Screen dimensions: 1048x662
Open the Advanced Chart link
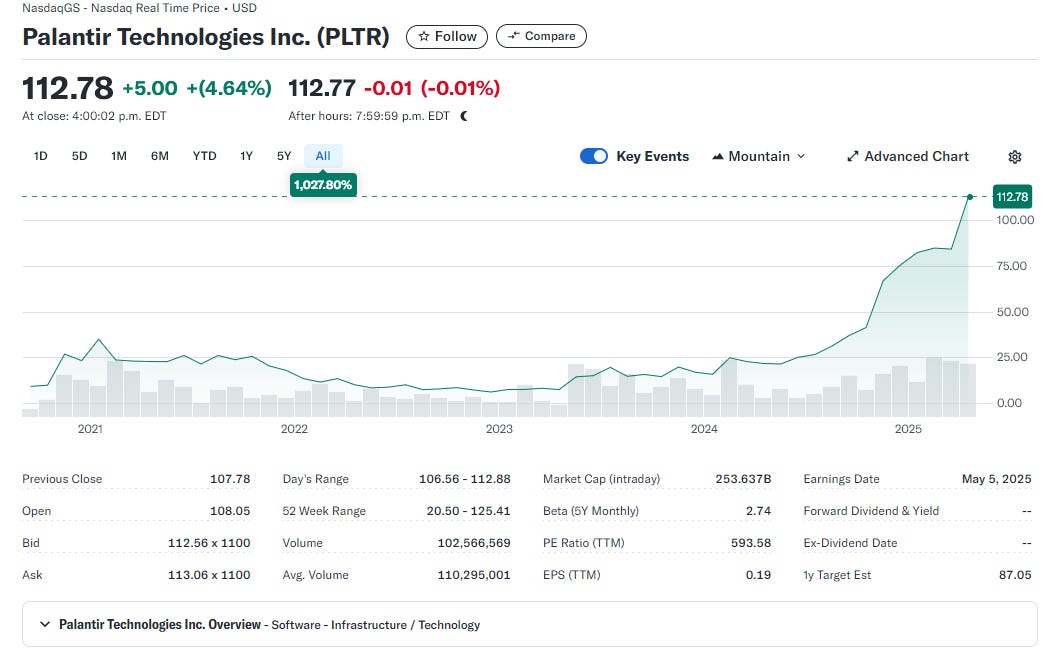tap(908, 156)
